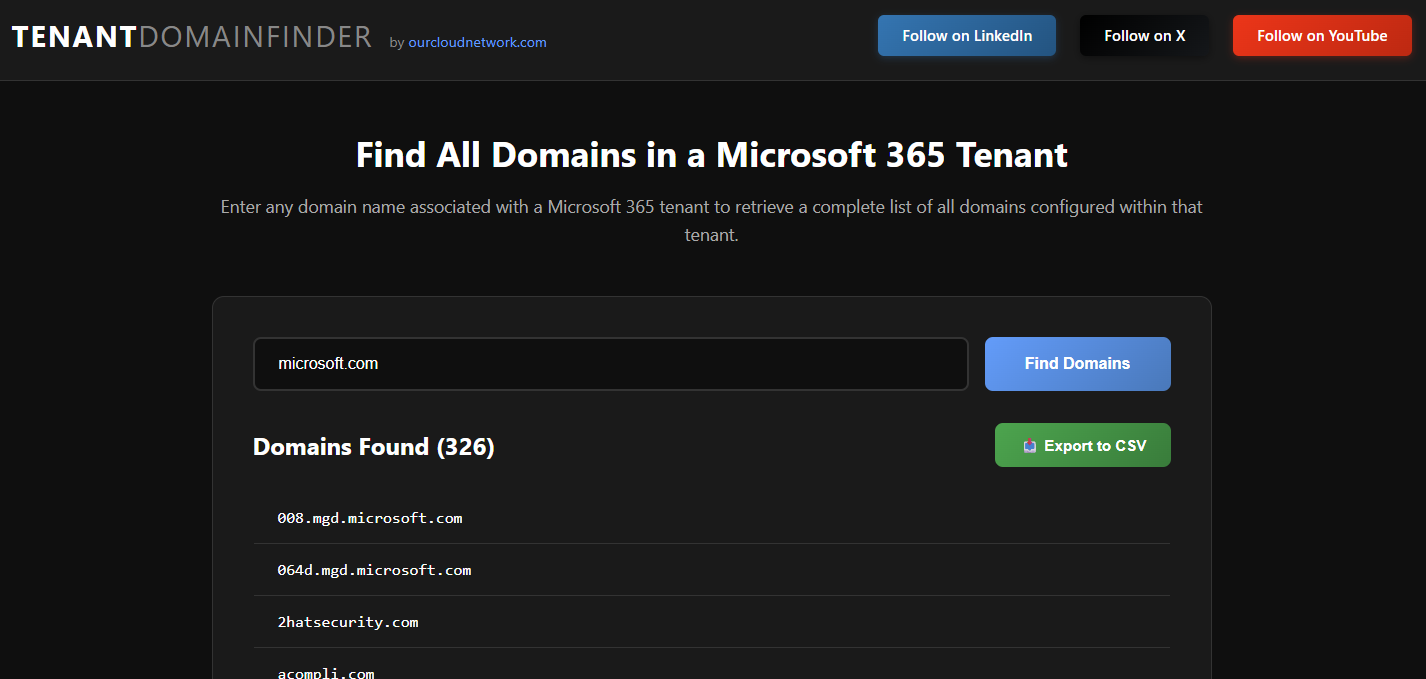Click the 2hatsecurity.com domain entry
1426x679 pixels.
[348, 622]
